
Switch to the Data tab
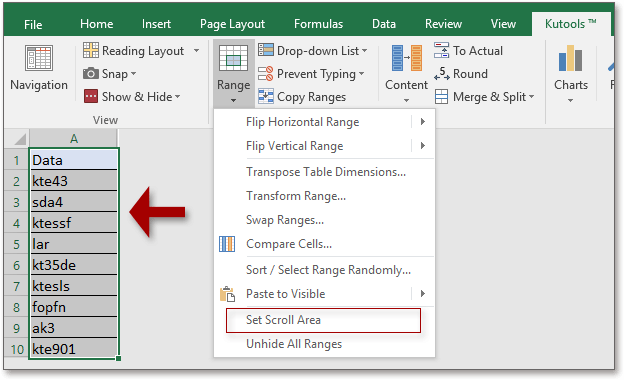pos(384,24)
